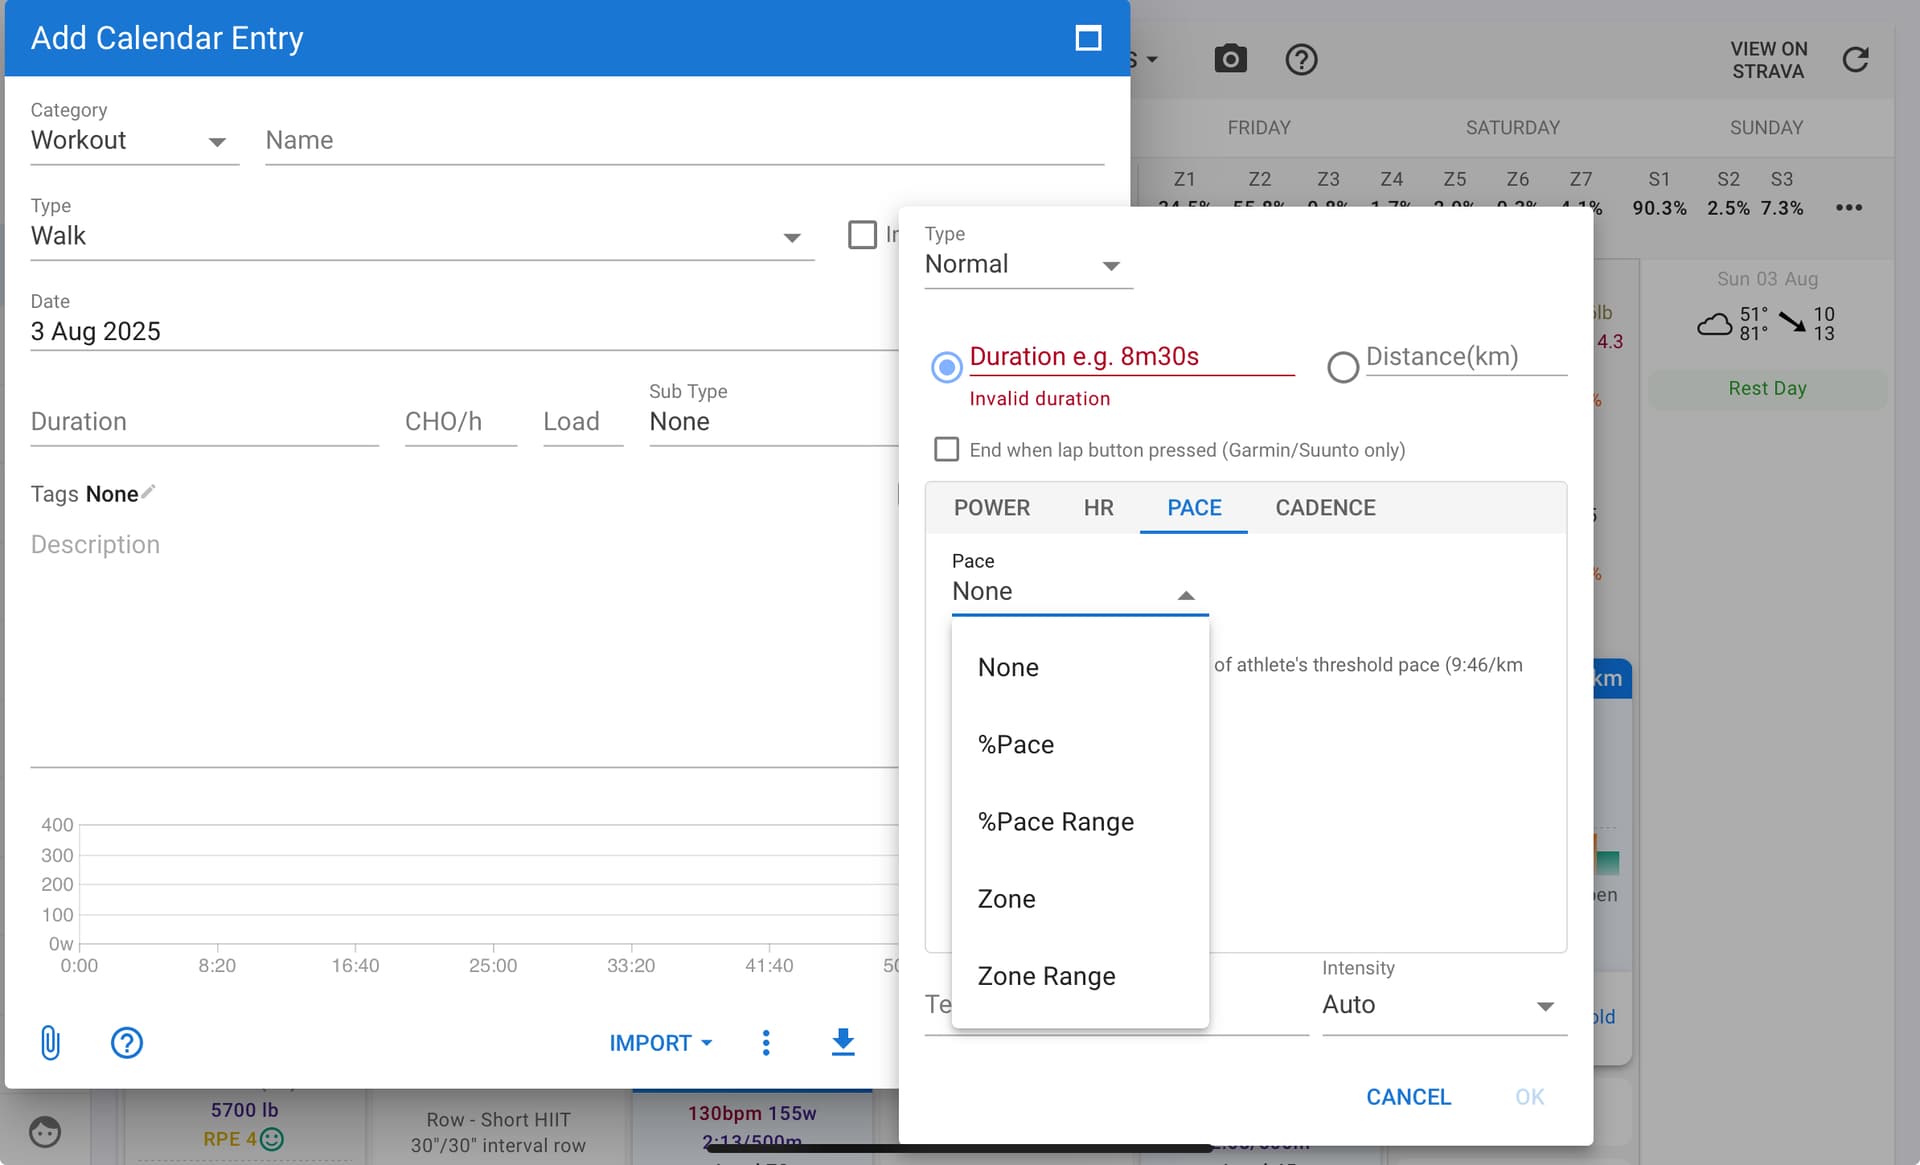Click the camera screenshot icon

pyautogui.click(x=1230, y=59)
